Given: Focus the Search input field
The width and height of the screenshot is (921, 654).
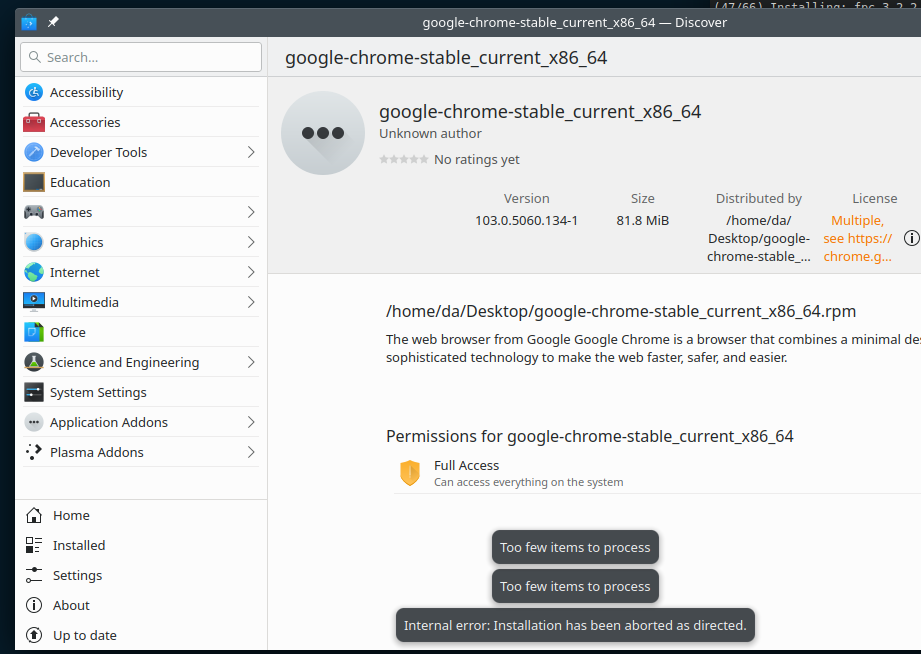Looking at the screenshot, I should point(141,57).
